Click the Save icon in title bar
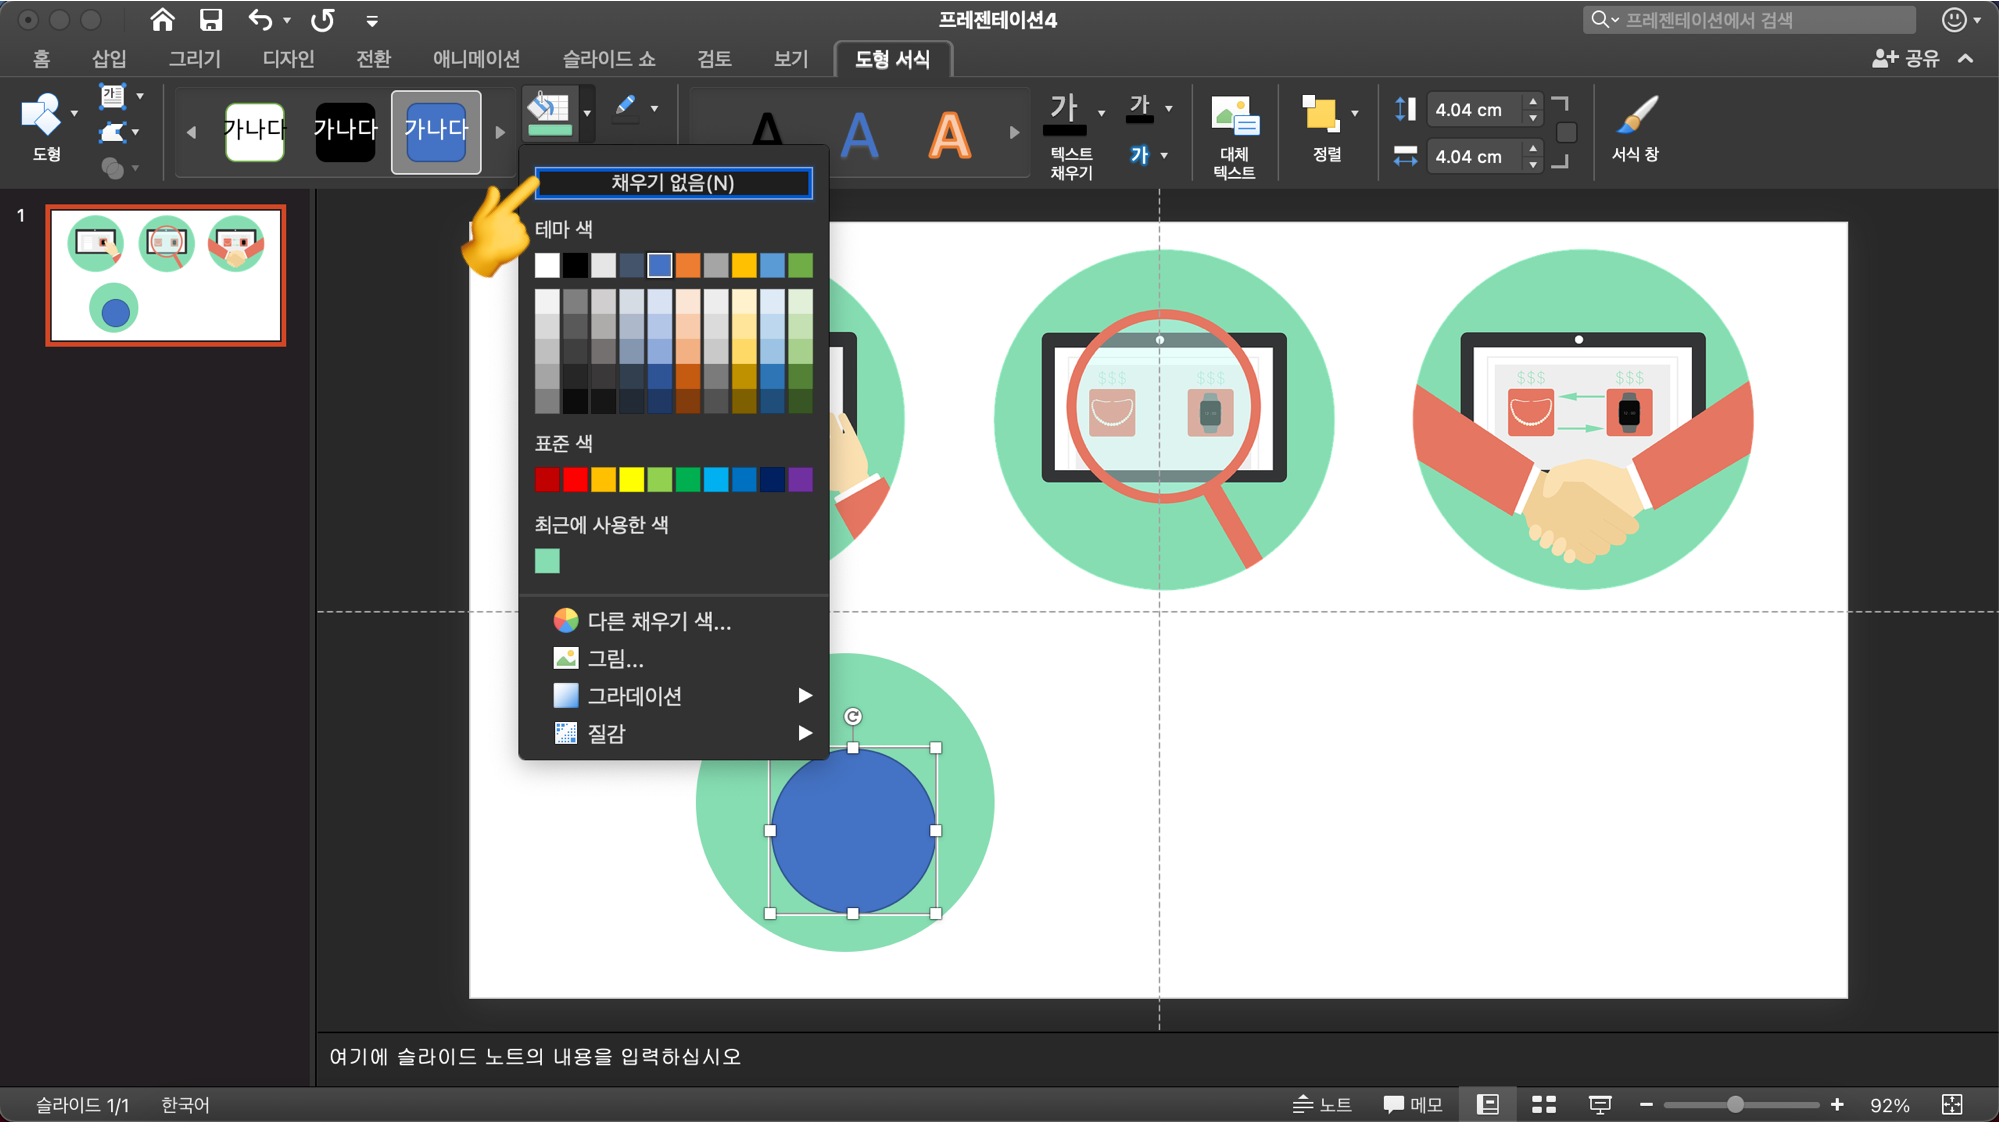The image size is (1999, 1122). coord(210,20)
